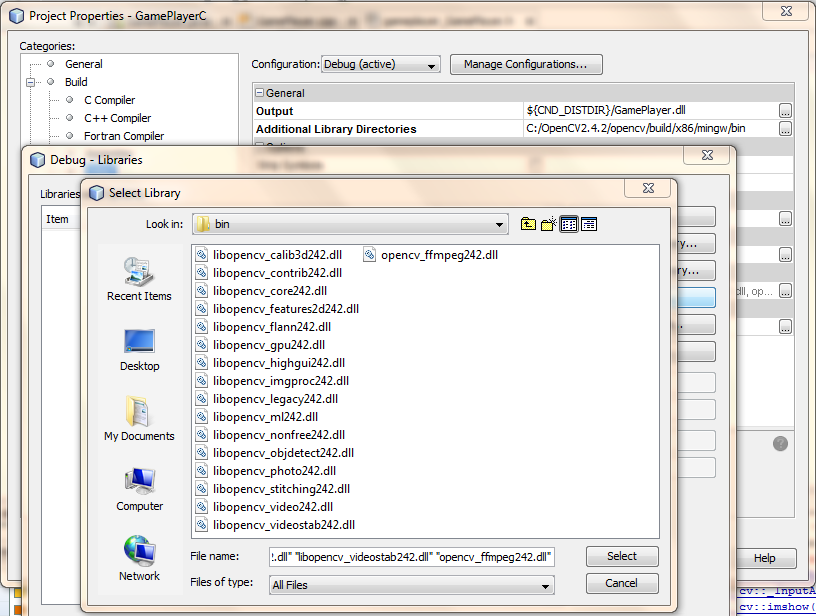Click Cancel in Select Library dialog
The image size is (816, 616).
click(x=622, y=583)
